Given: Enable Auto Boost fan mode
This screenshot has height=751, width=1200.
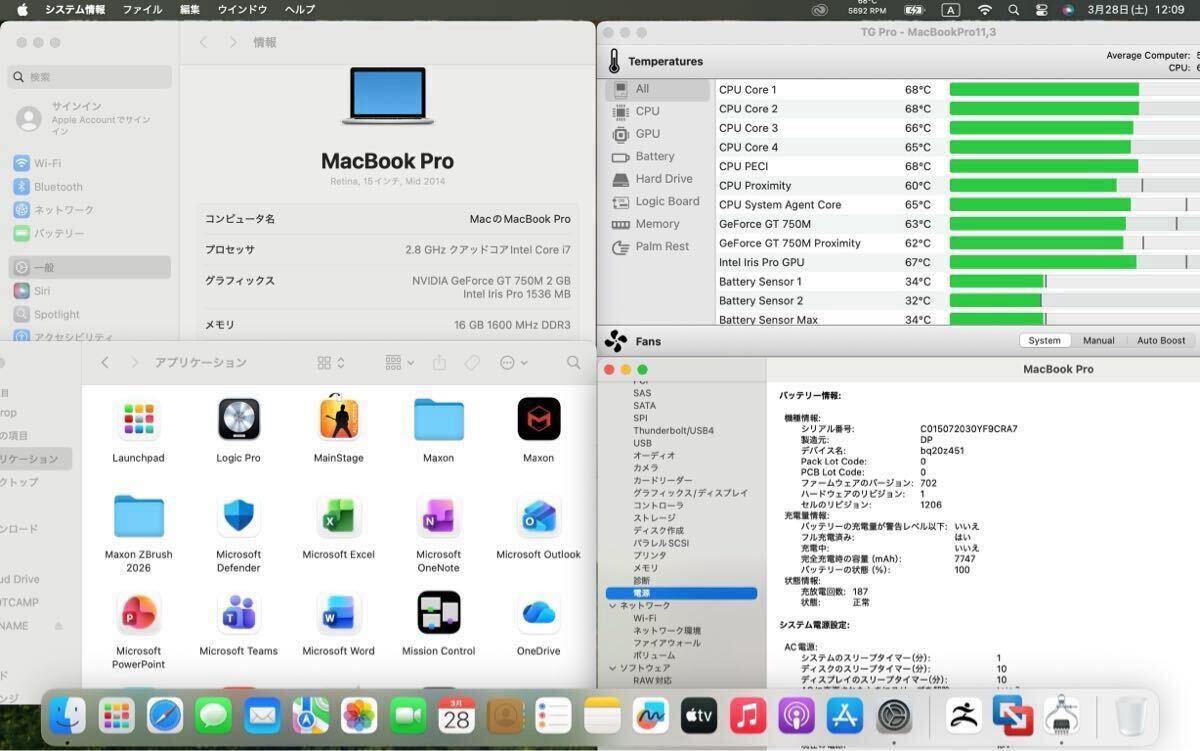Looking at the screenshot, I should click(1160, 341).
